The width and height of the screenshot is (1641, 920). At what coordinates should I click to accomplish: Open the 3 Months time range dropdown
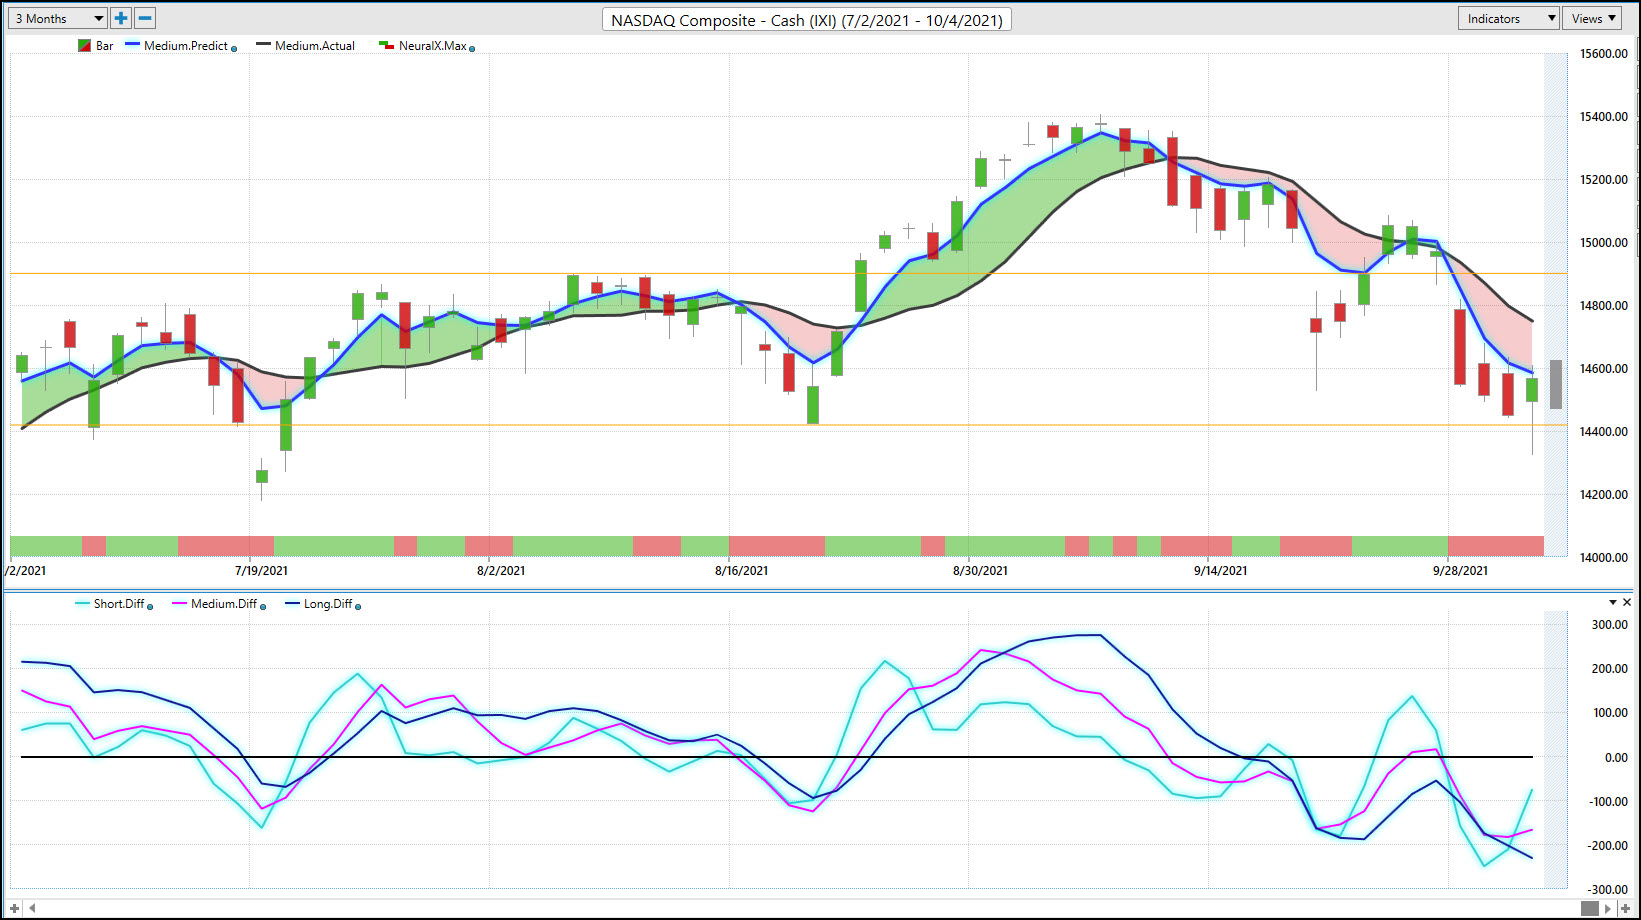click(x=58, y=18)
